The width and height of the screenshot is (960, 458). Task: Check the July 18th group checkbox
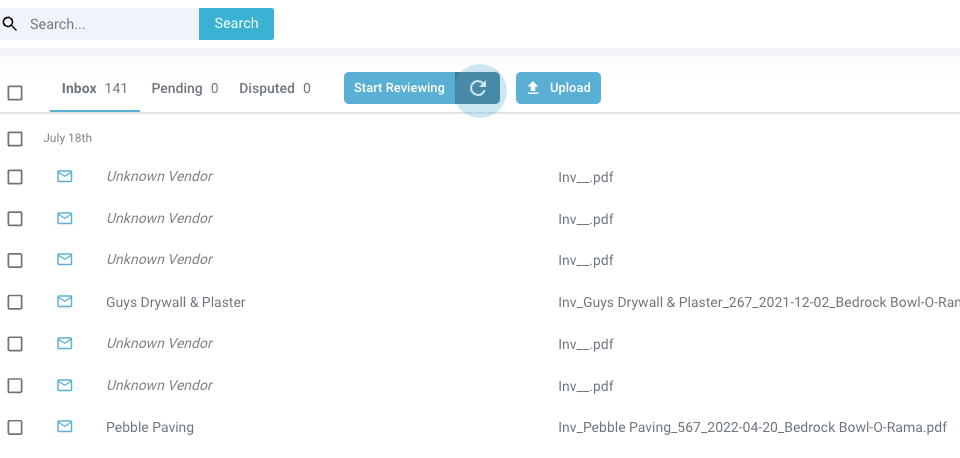coord(15,139)
